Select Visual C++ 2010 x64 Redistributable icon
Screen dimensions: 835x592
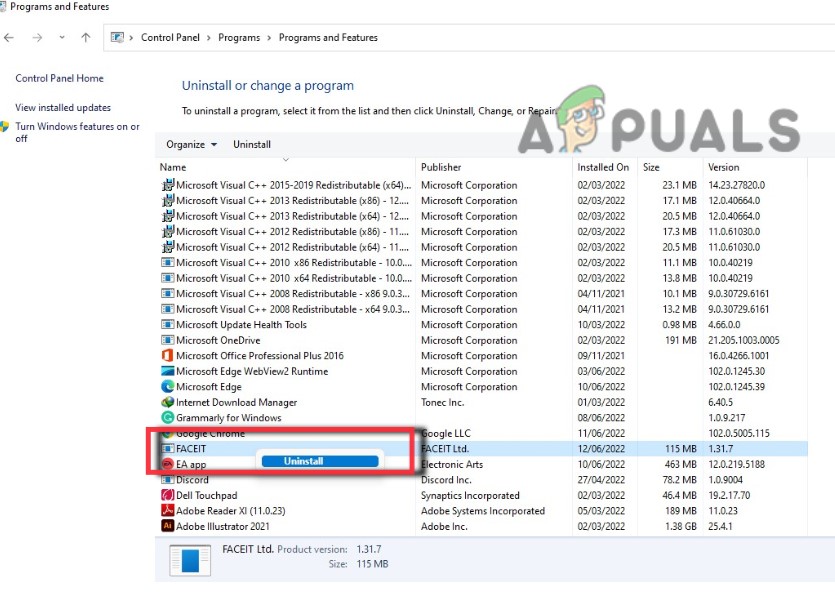(168, 278)
